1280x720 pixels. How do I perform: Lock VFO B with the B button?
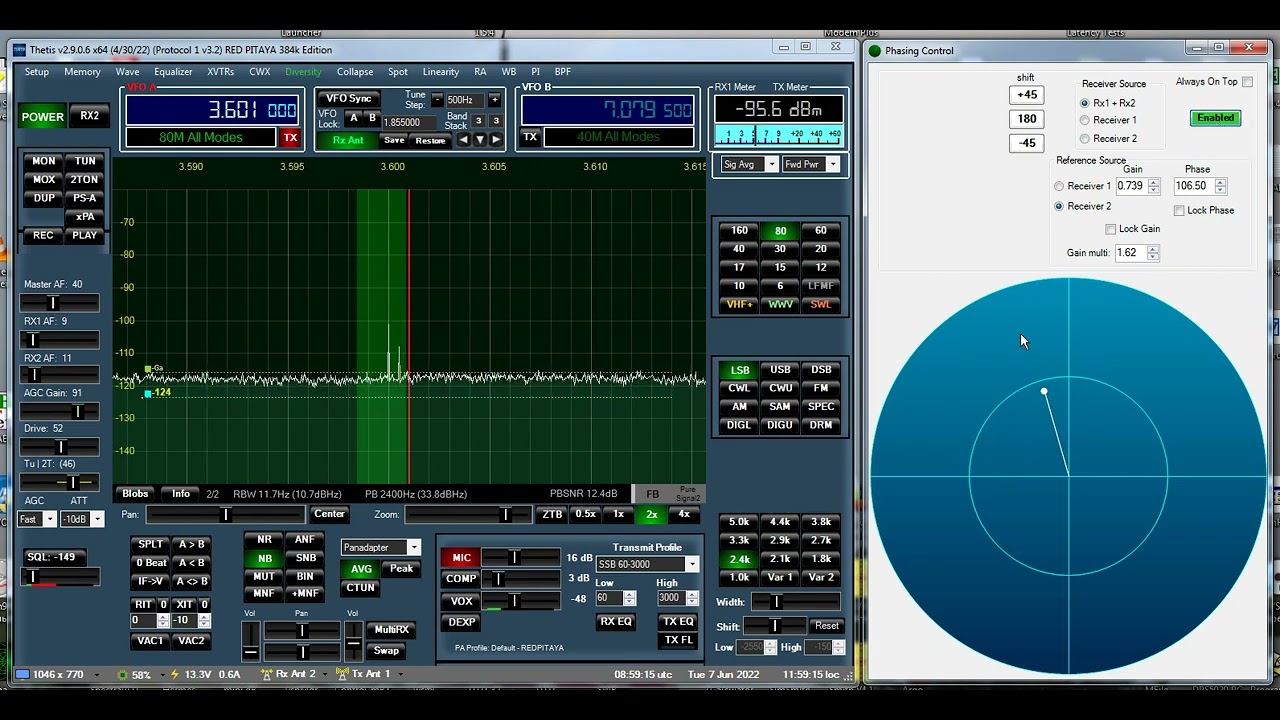point(372,118)
